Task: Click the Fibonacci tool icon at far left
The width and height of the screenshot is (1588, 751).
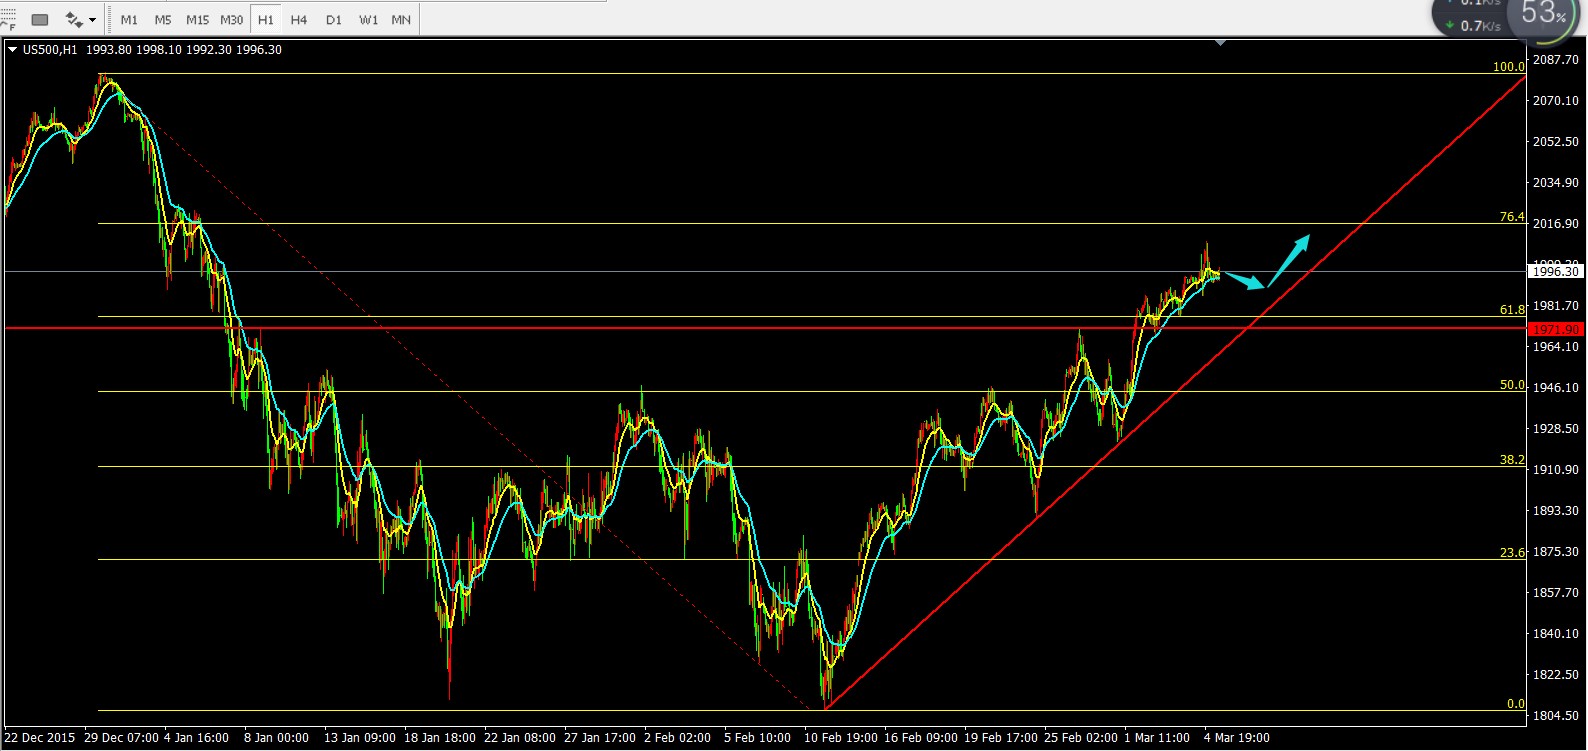Action: tap(8, 19)
